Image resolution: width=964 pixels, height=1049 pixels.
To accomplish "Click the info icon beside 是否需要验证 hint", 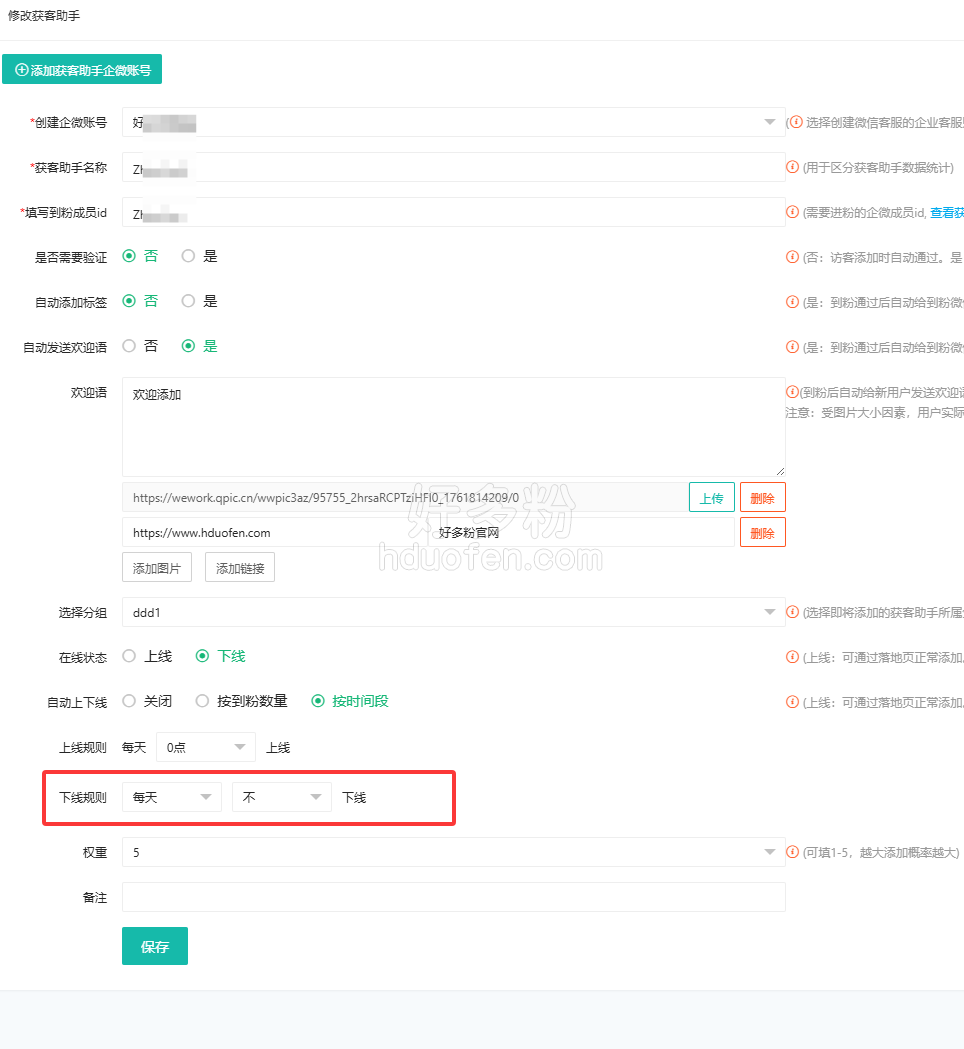I will (x=794, y=257).
